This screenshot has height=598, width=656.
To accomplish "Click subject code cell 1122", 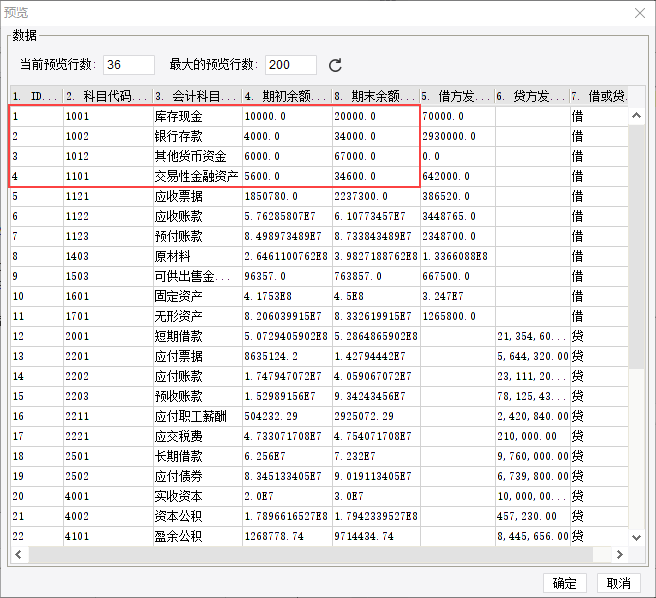I will pos(108,216).
